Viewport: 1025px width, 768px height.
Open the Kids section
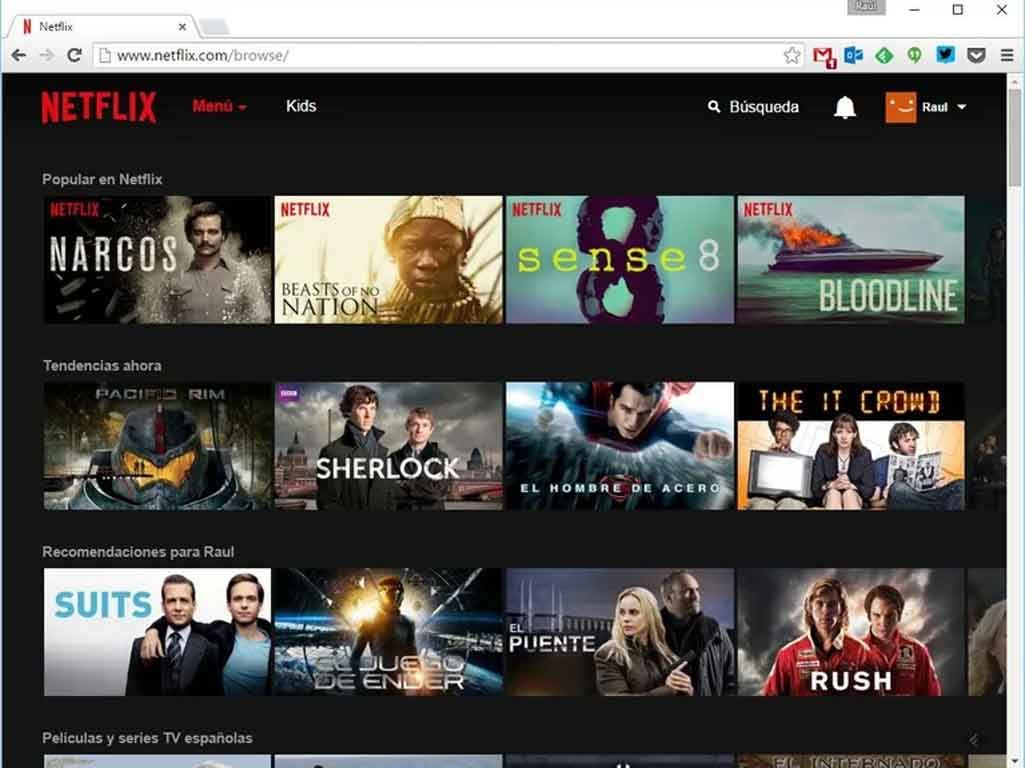301,107
